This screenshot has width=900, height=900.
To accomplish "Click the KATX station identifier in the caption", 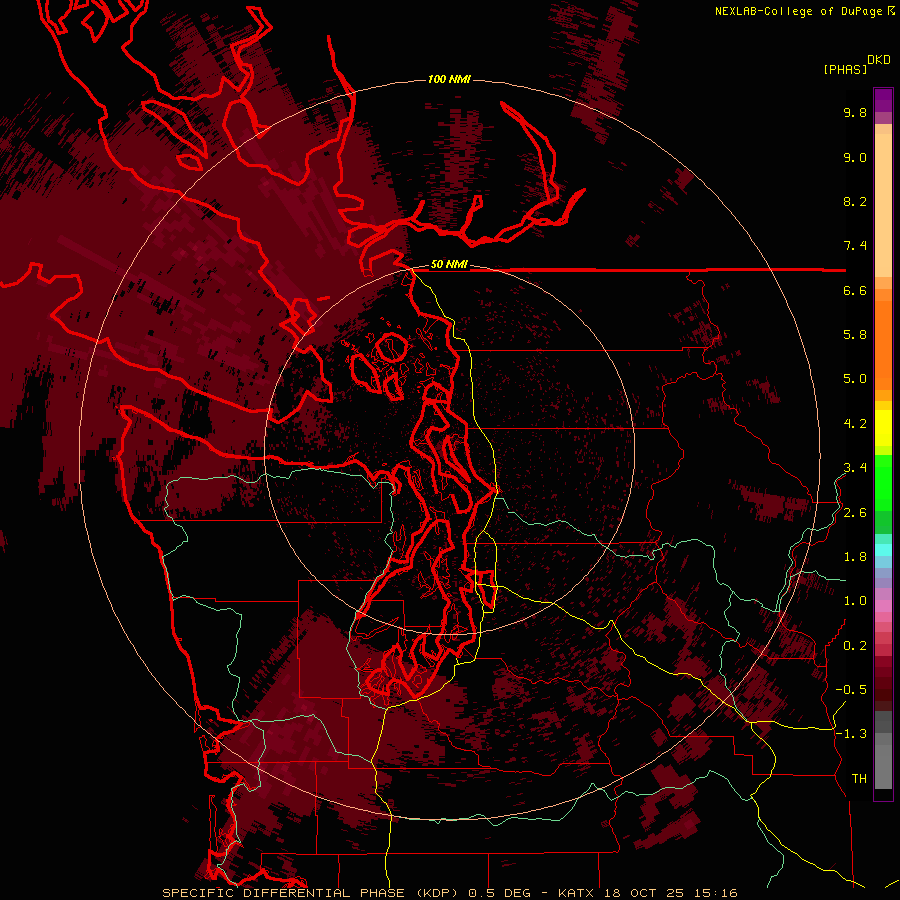I will (578, 893).
